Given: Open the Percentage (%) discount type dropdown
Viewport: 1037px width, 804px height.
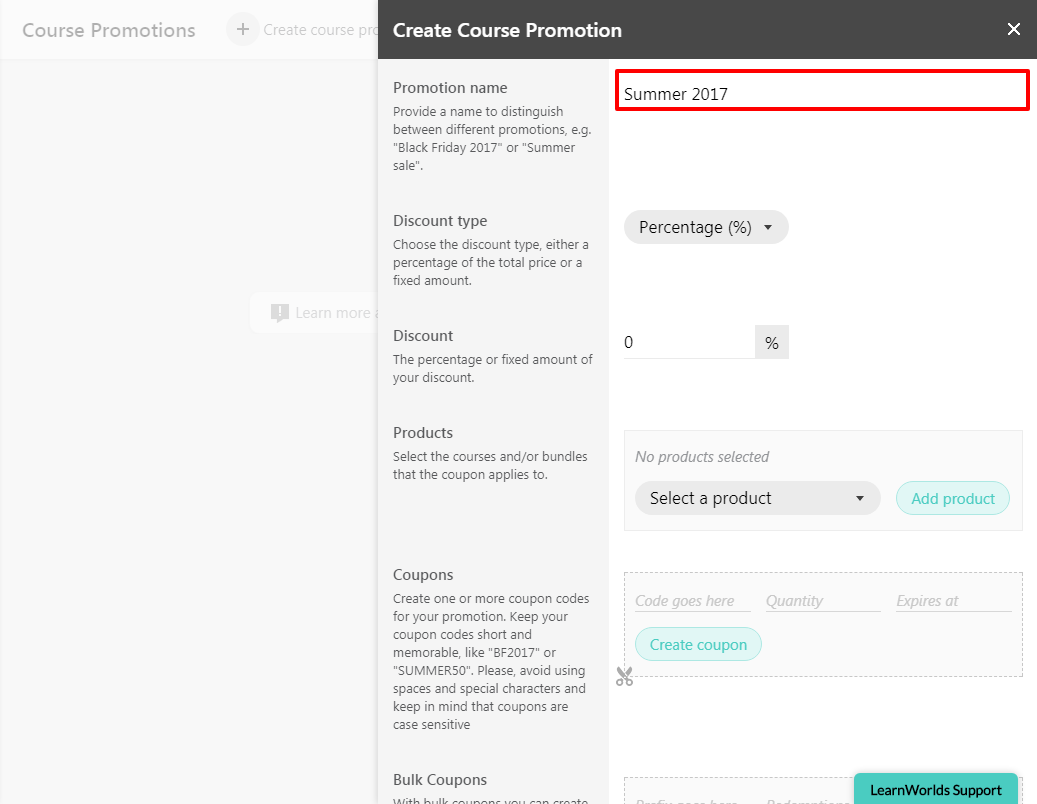Looking at the screenshot, I should coord(706,227).
